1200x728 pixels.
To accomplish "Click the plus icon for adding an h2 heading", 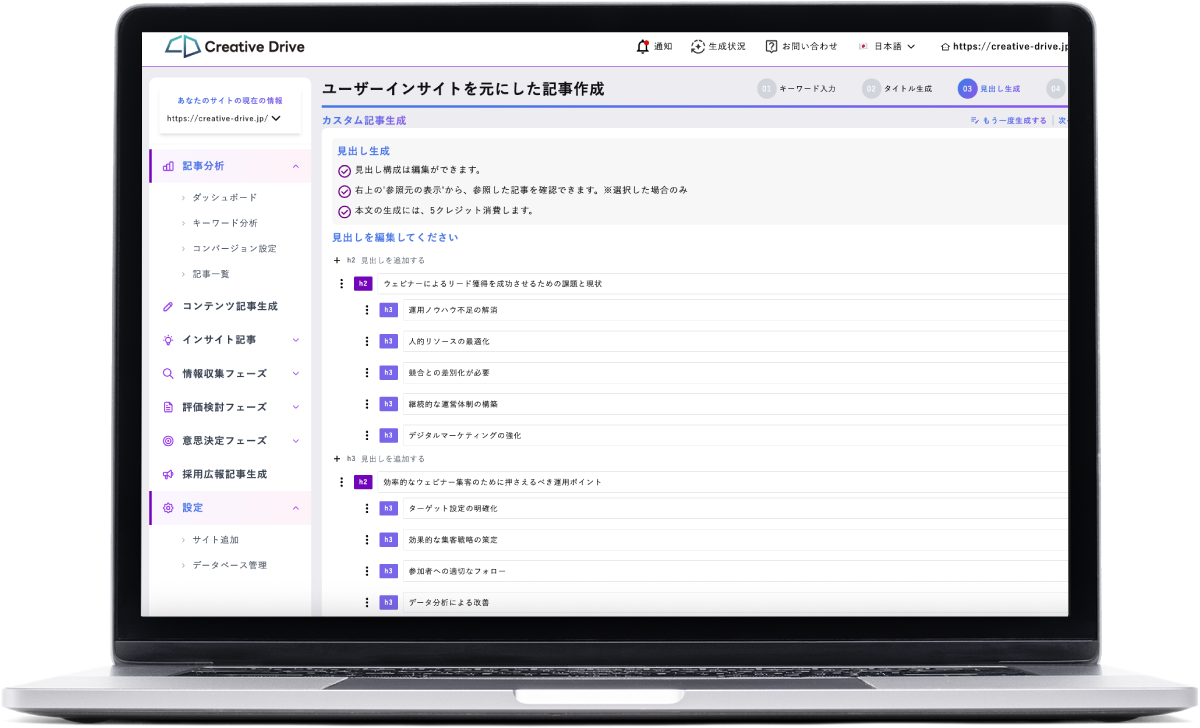I will click(x=337, y=260).
